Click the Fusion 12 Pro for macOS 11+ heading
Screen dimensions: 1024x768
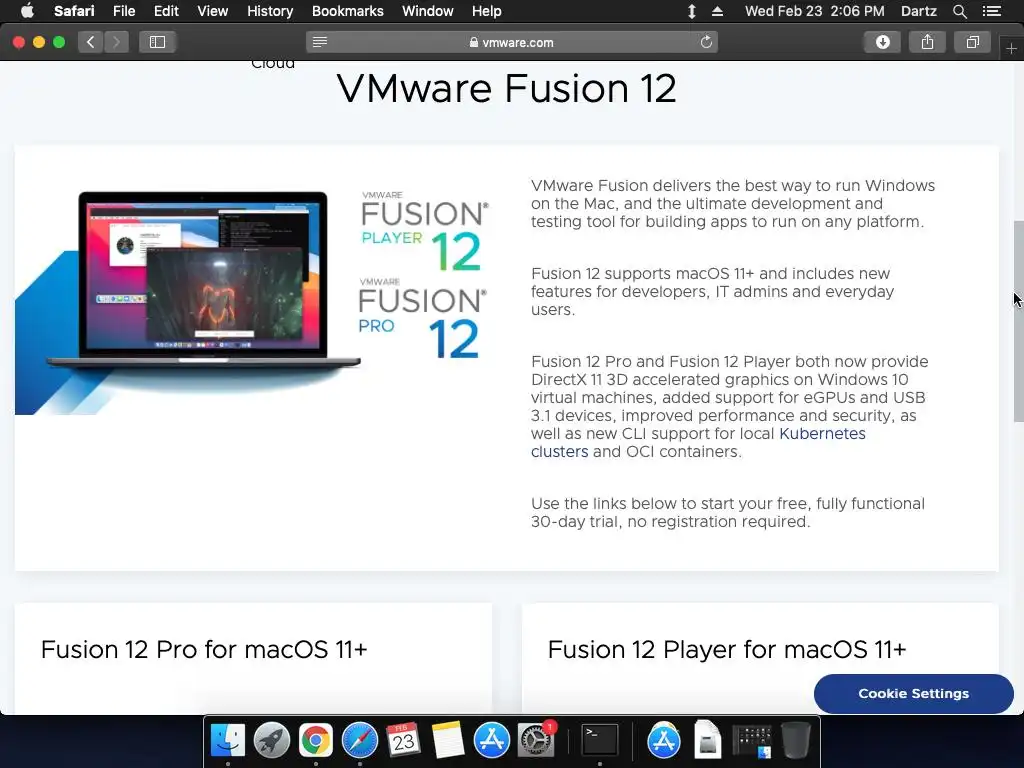click(x=204, y=650)
